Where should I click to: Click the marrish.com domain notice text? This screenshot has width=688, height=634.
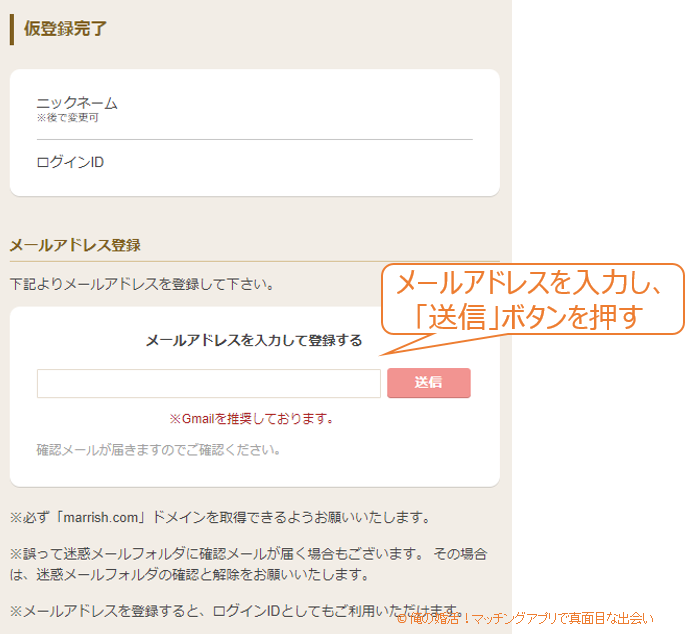pyautogui.click(x=220, y=518)
